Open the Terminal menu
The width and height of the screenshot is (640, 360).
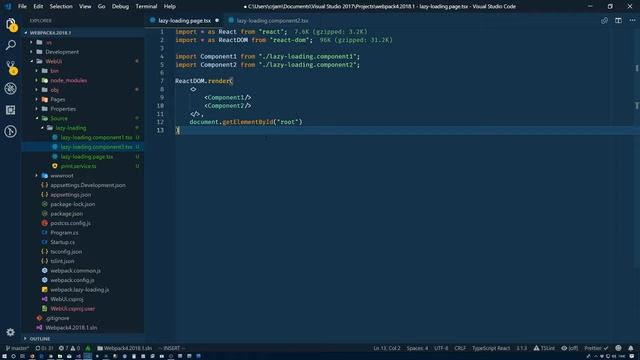(x=146, y=7)
